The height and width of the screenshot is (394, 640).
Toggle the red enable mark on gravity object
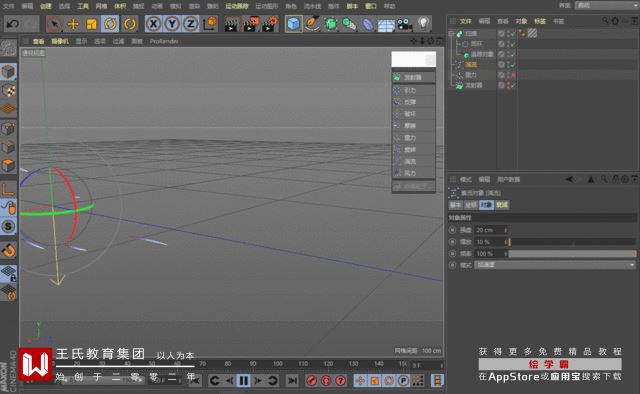pos(513,75)
